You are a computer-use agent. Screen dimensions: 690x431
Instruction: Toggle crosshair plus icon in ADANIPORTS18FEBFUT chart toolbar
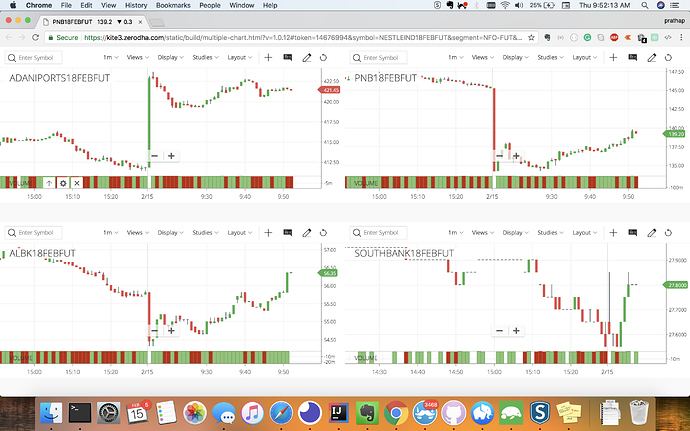click(268, 58)
